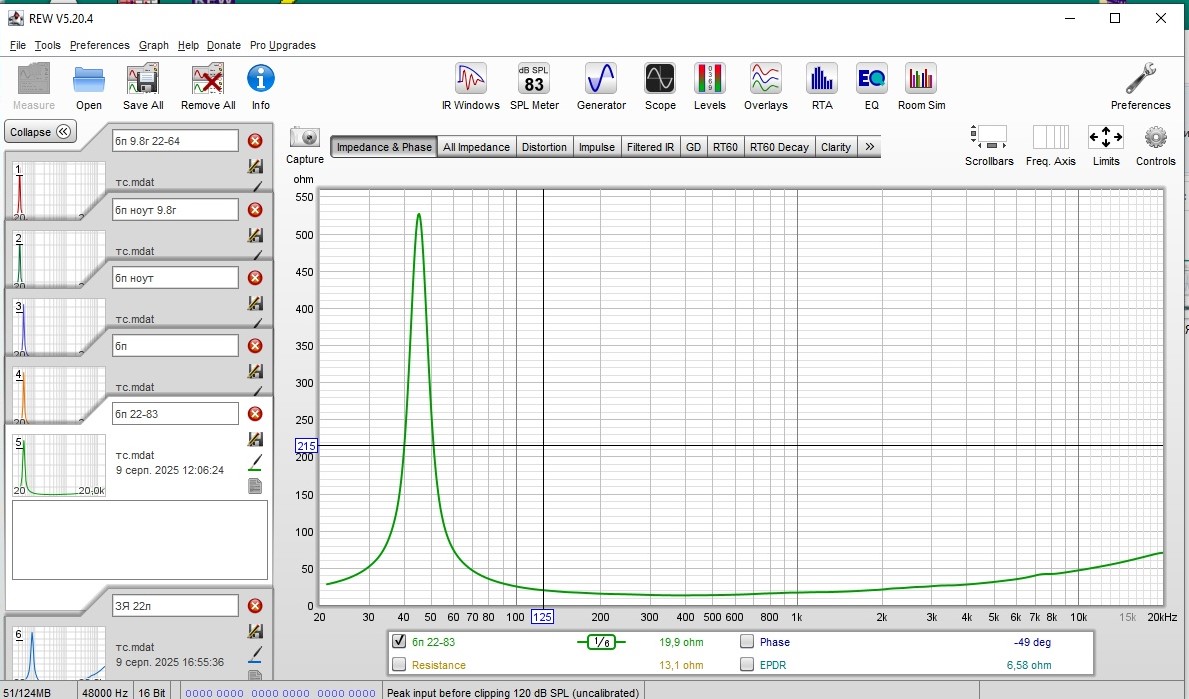This screenshot has height=699, width=1189.
Task: Show more graph tabs with » arrow
Action: (x=870, y=147)
